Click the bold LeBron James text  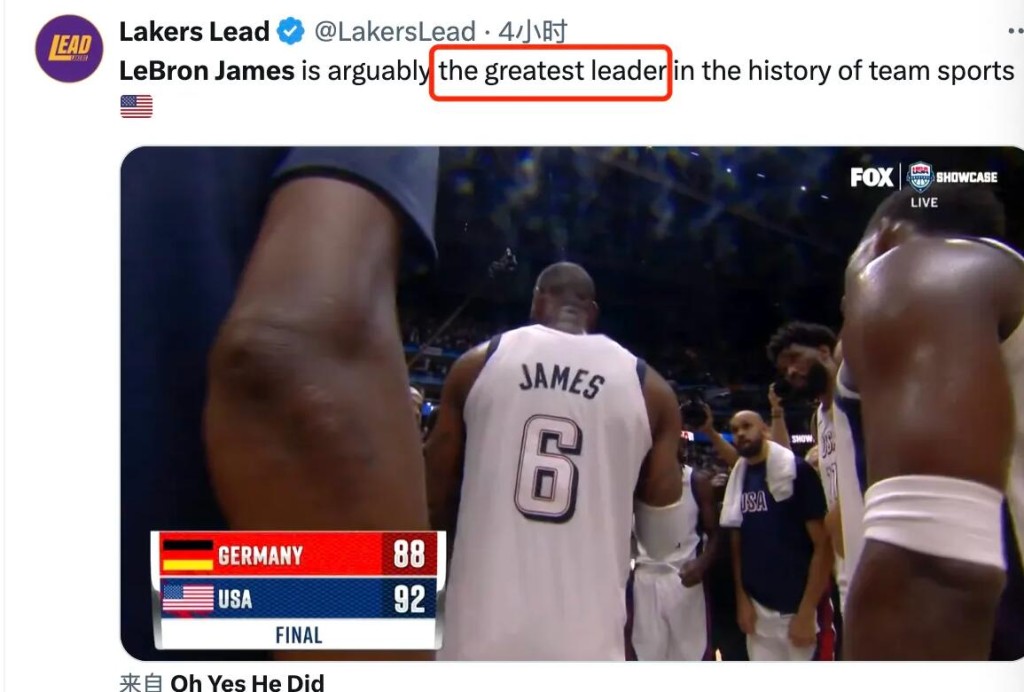click(207, 71)
